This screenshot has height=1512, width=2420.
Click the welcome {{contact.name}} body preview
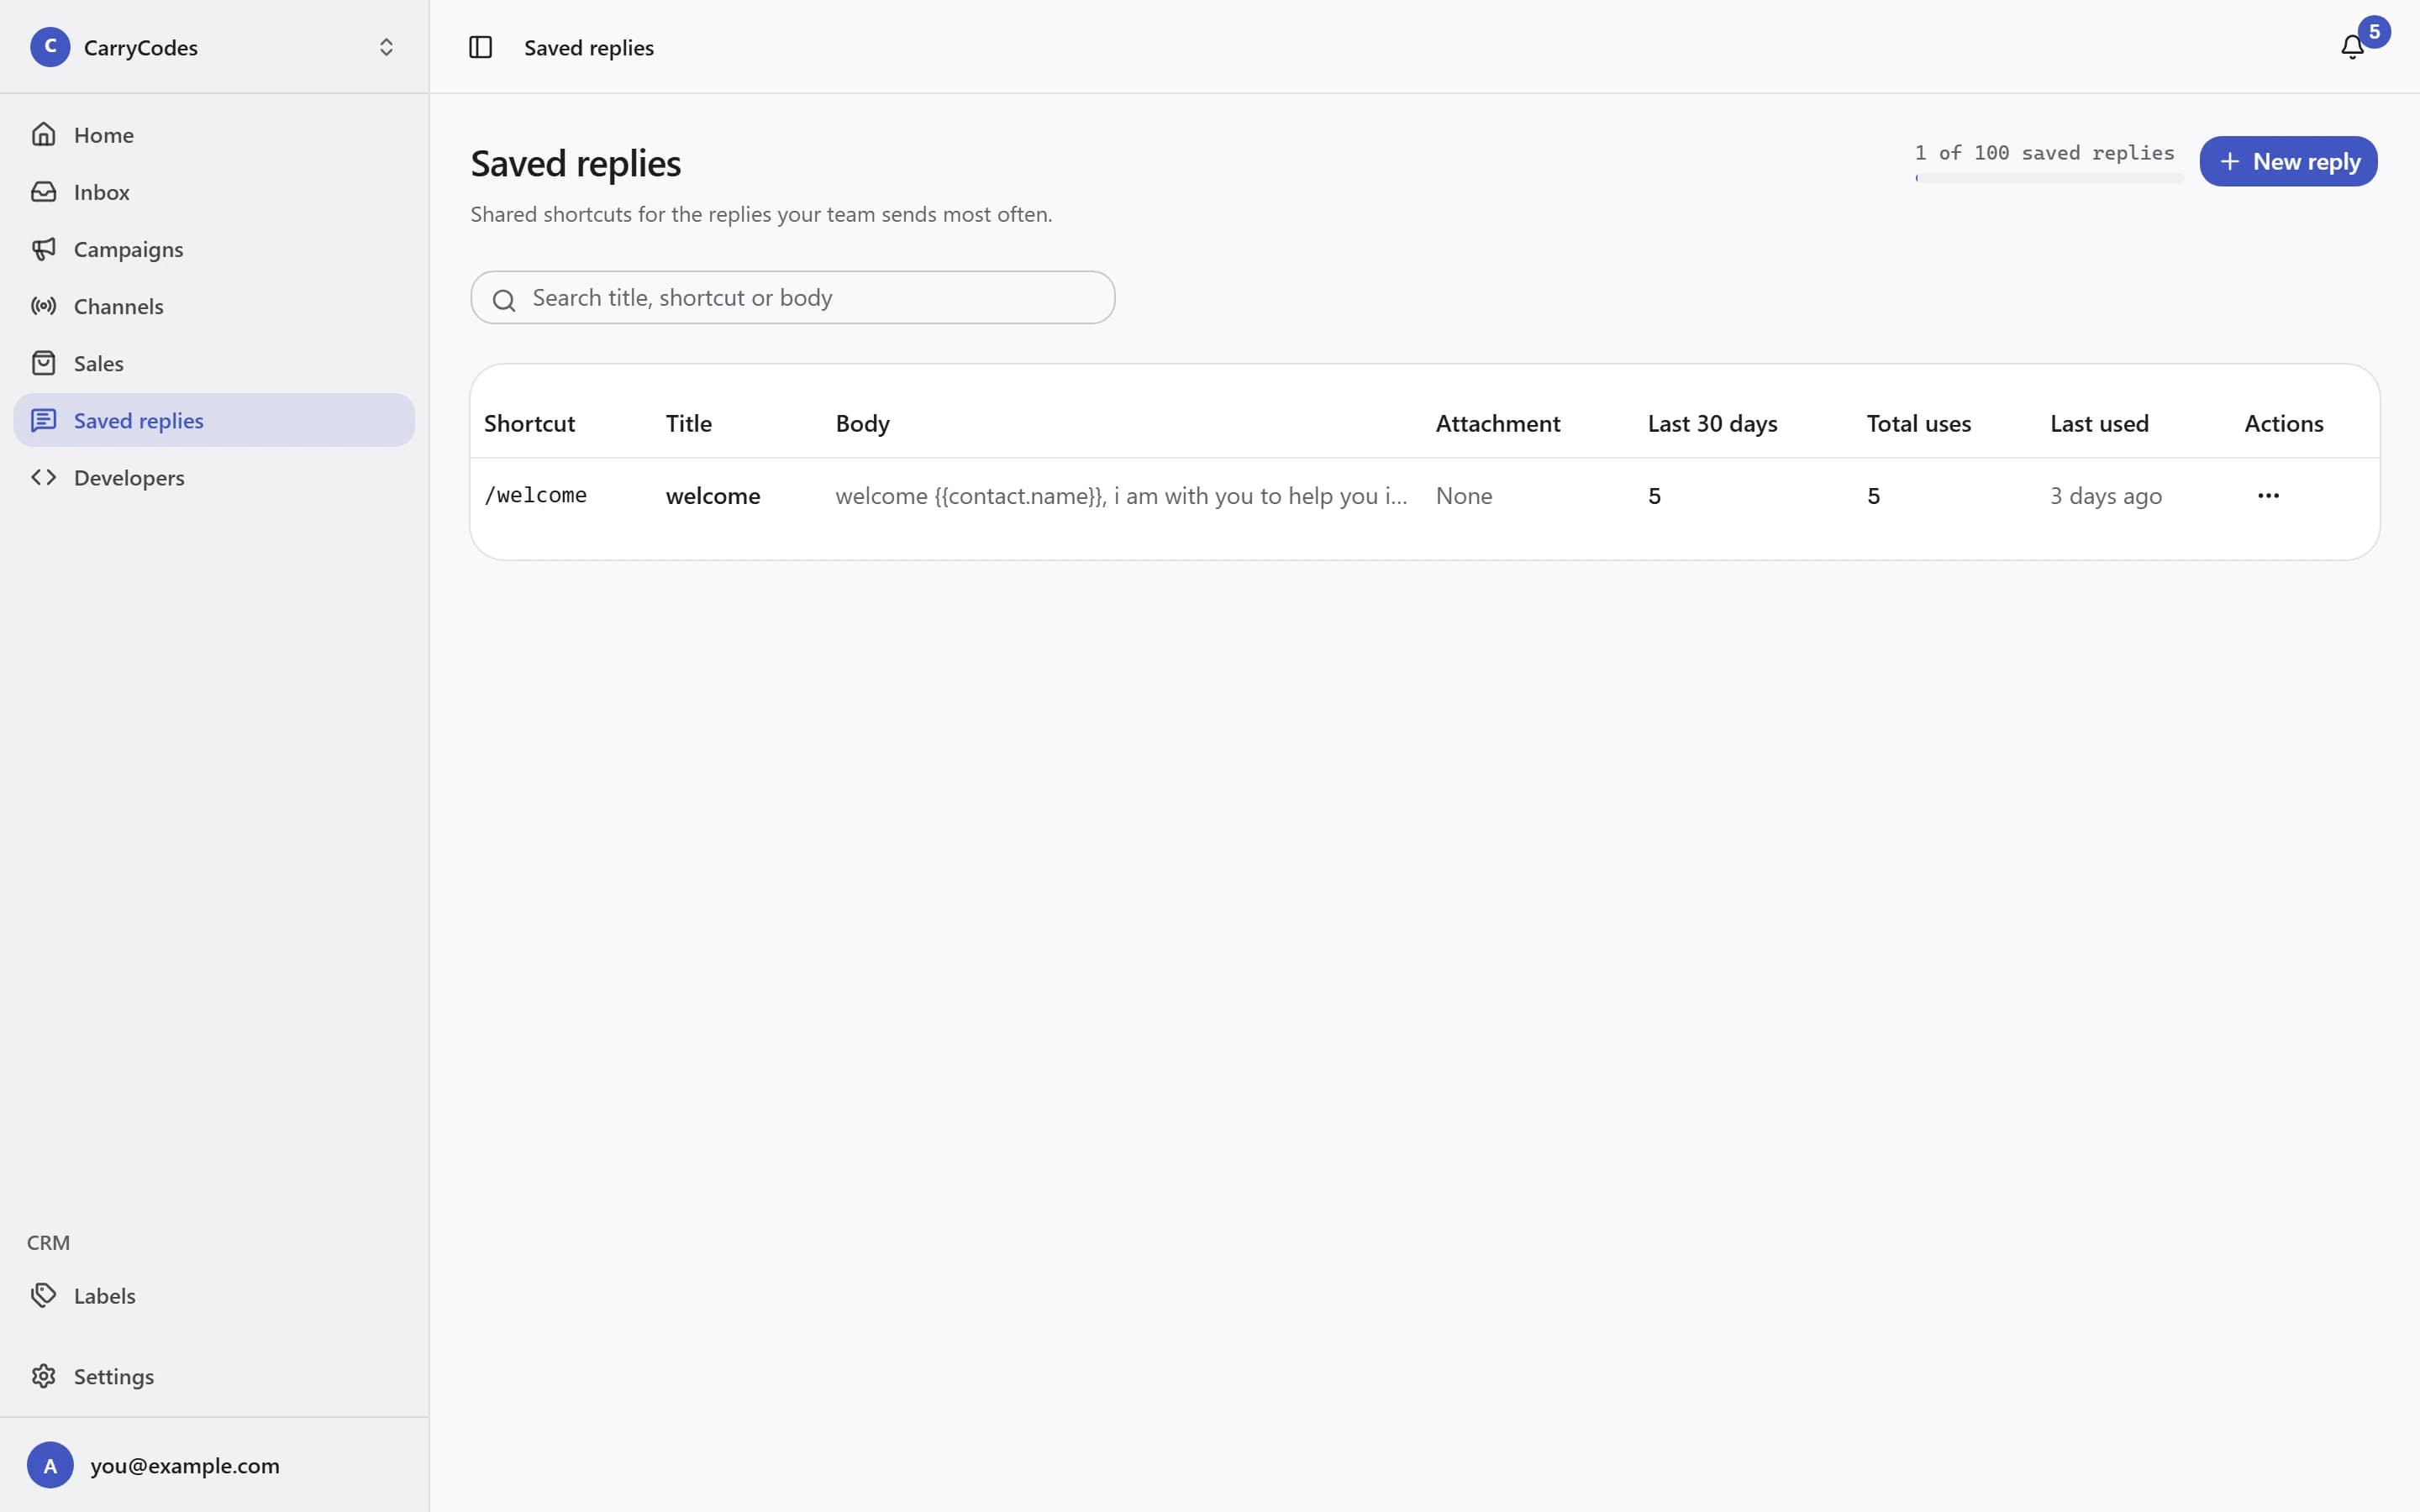pyautogui.click(x=1121, y=495)
